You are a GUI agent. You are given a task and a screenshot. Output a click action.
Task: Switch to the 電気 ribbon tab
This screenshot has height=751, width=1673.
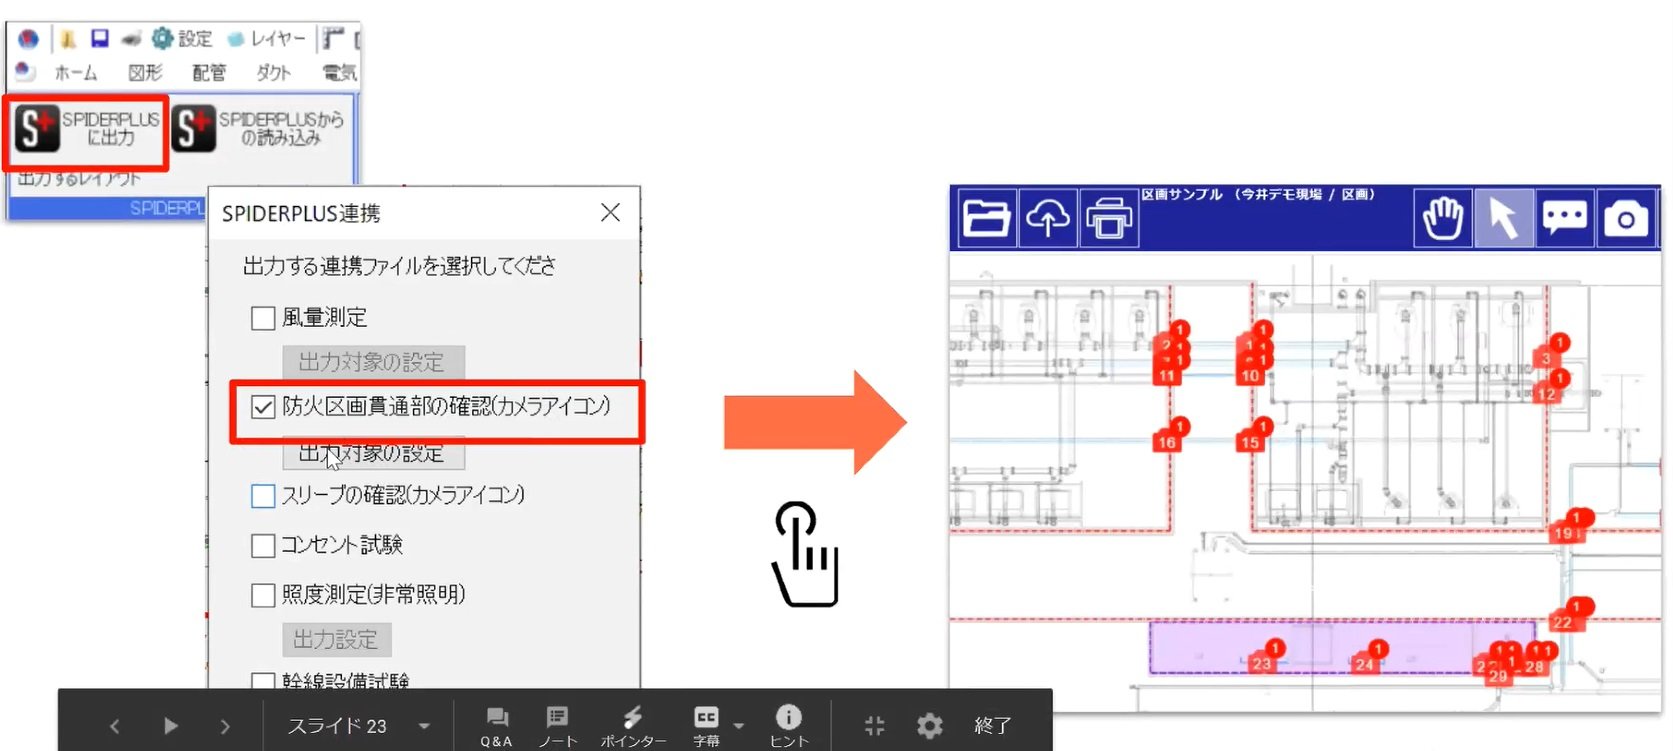coord(339,73)
